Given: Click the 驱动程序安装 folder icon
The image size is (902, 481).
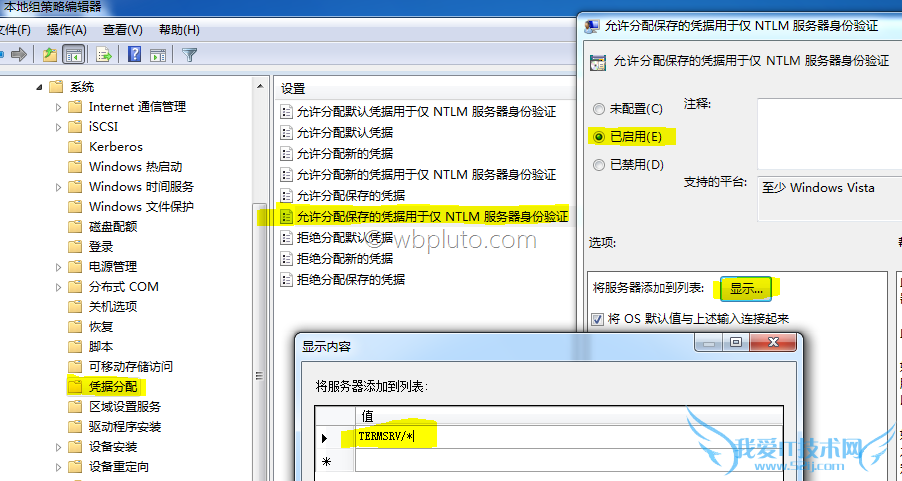Looking at the screenshot, I should [75, 426].
